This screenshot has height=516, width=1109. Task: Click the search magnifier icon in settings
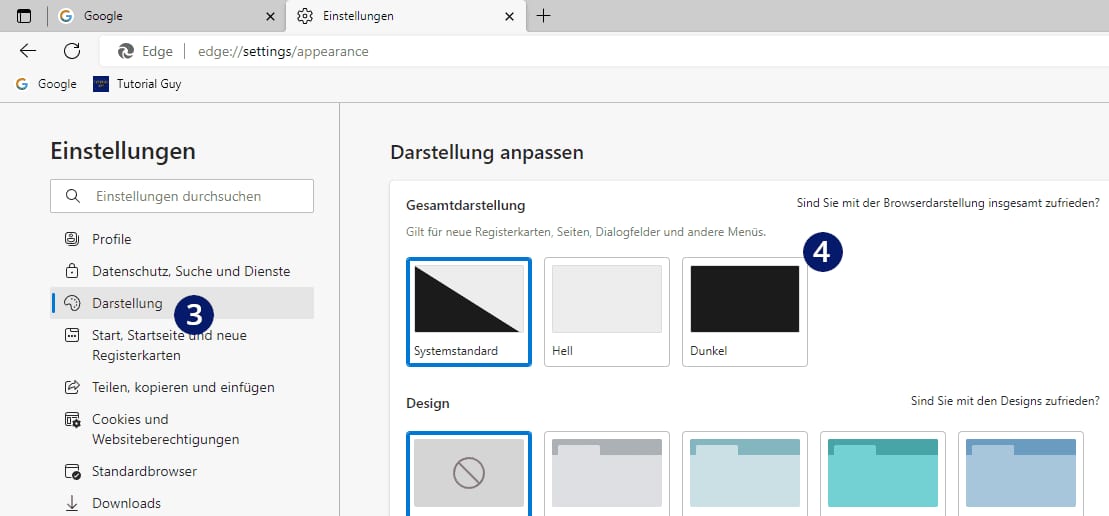click(72, 197)
